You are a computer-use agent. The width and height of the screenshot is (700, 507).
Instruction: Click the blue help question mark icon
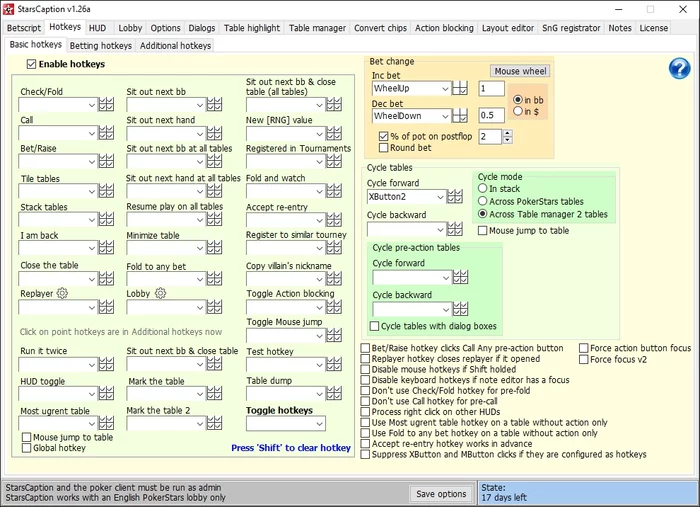pos(680,68)
